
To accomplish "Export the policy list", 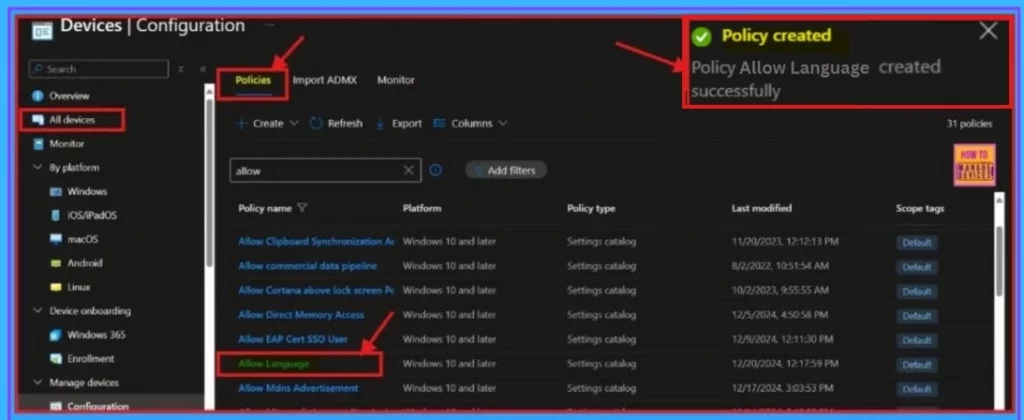I will point(399,123).
